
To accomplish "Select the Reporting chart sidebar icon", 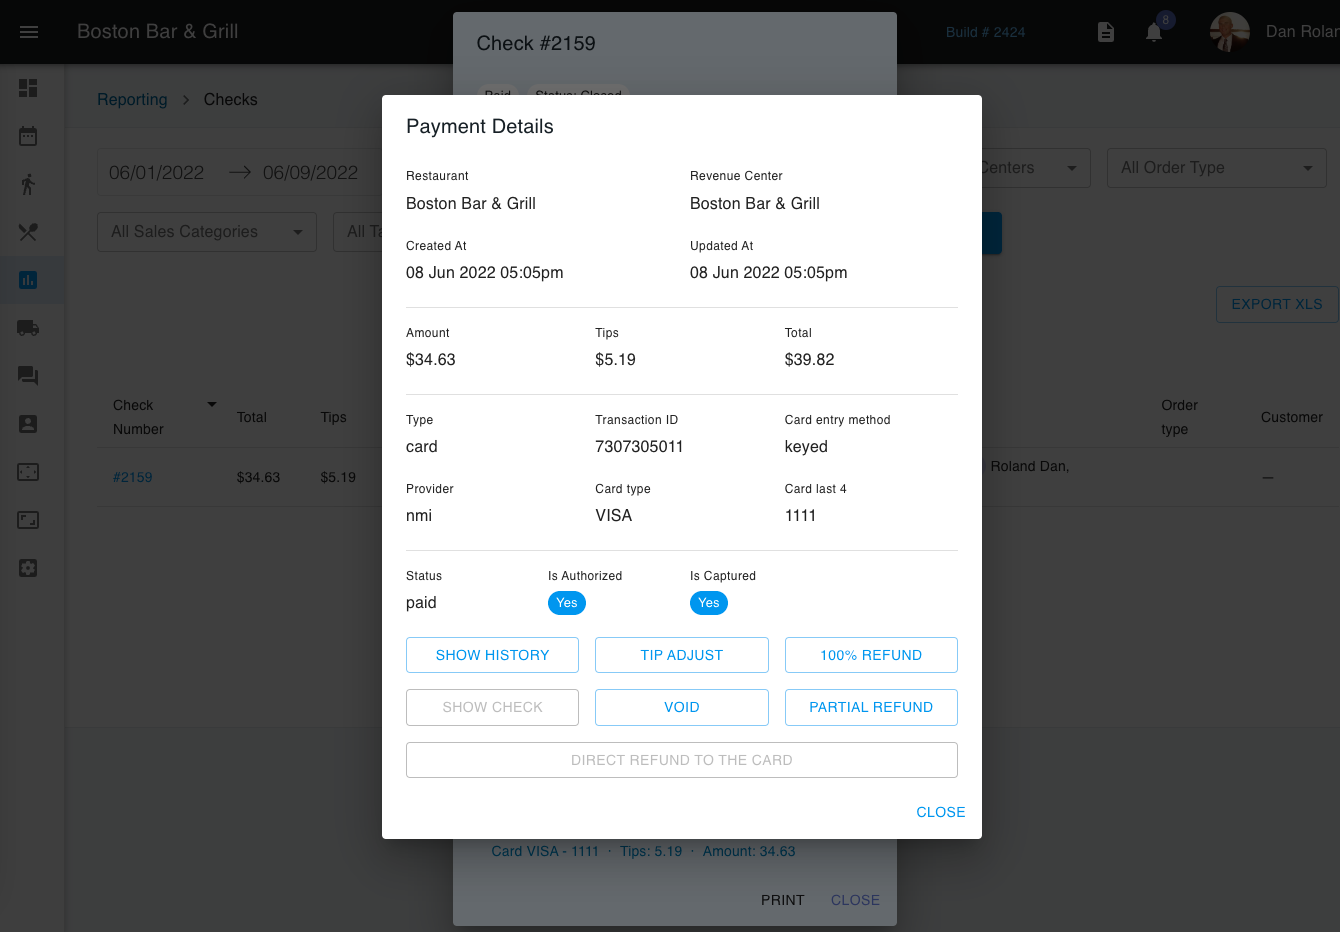I will (x=28, y=280).
